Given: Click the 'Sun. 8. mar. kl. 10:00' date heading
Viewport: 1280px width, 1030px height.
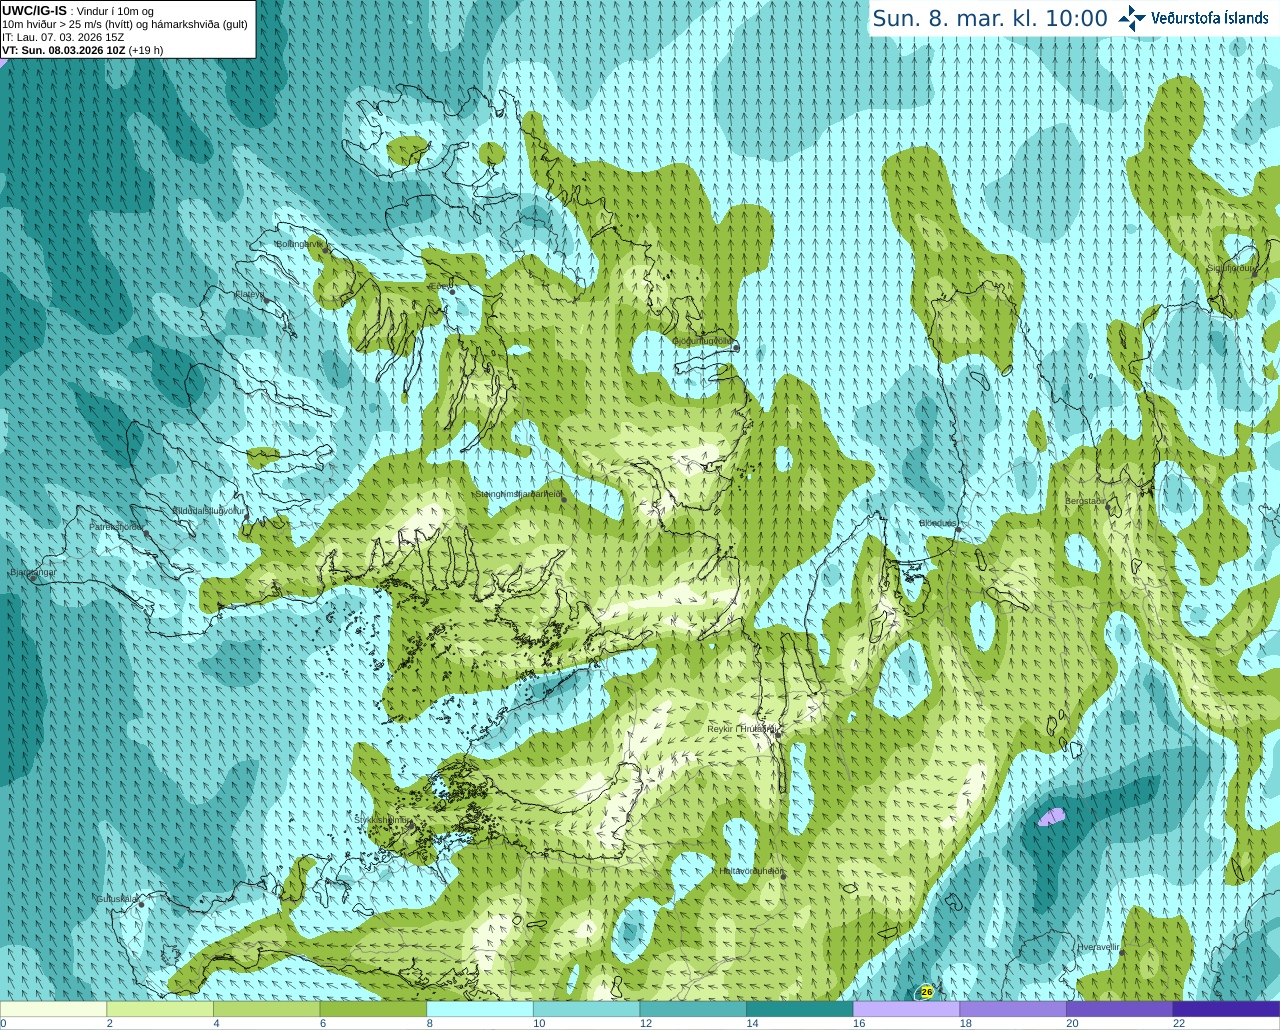Looking at the screenshot, I should point(990,18).
